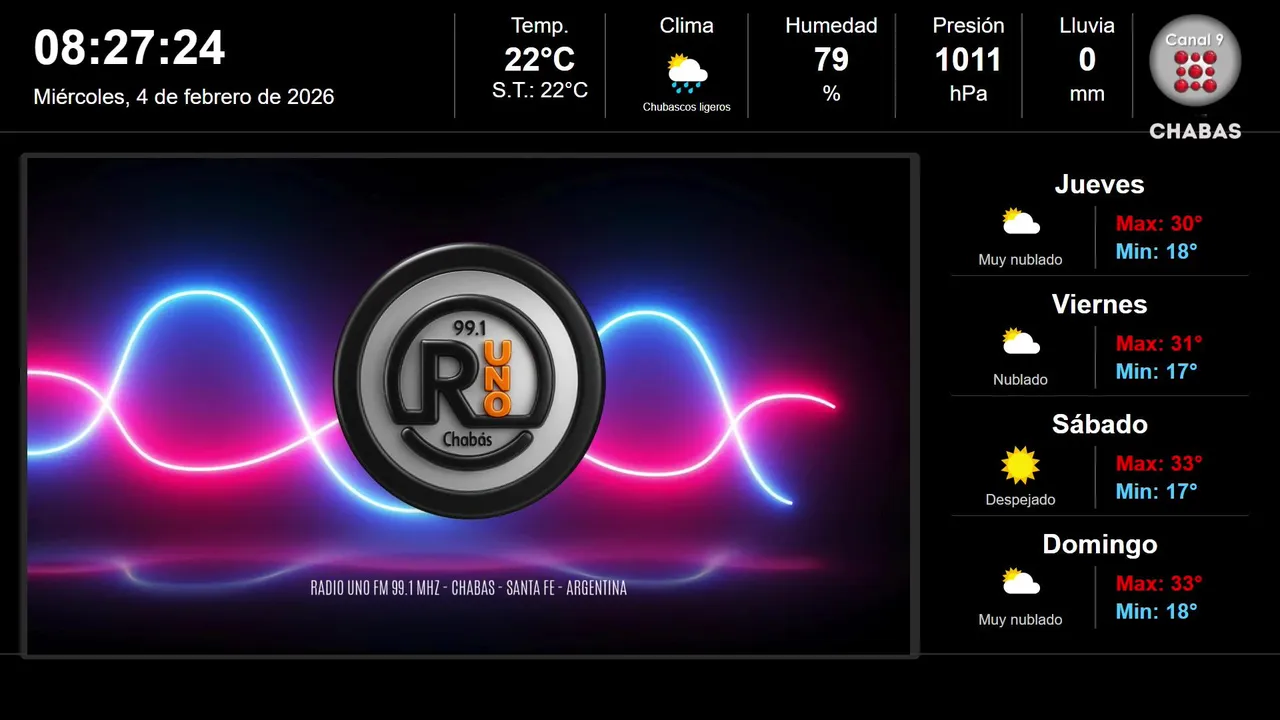Click Sábado Min: 17° value
This screenshot has width=1280, height=720.
coord(1157,491)
